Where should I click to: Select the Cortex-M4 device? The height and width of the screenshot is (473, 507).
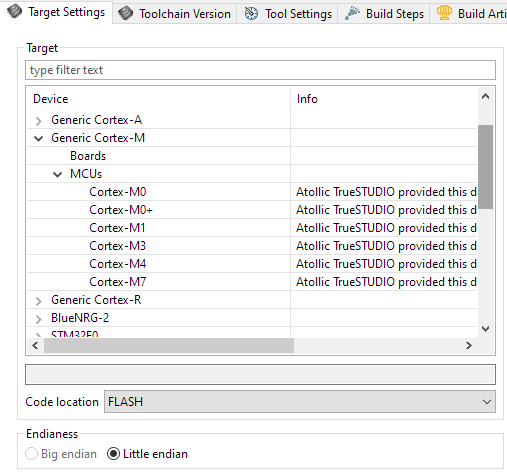[x=118, y=264]
